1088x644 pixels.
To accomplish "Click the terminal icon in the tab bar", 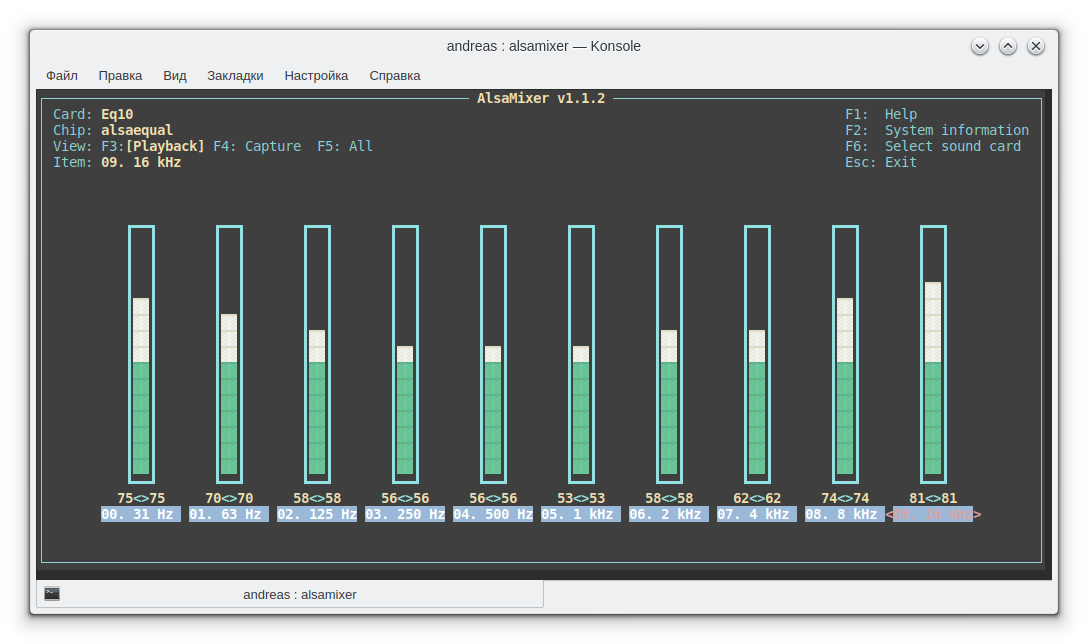I will coord(52,594).
